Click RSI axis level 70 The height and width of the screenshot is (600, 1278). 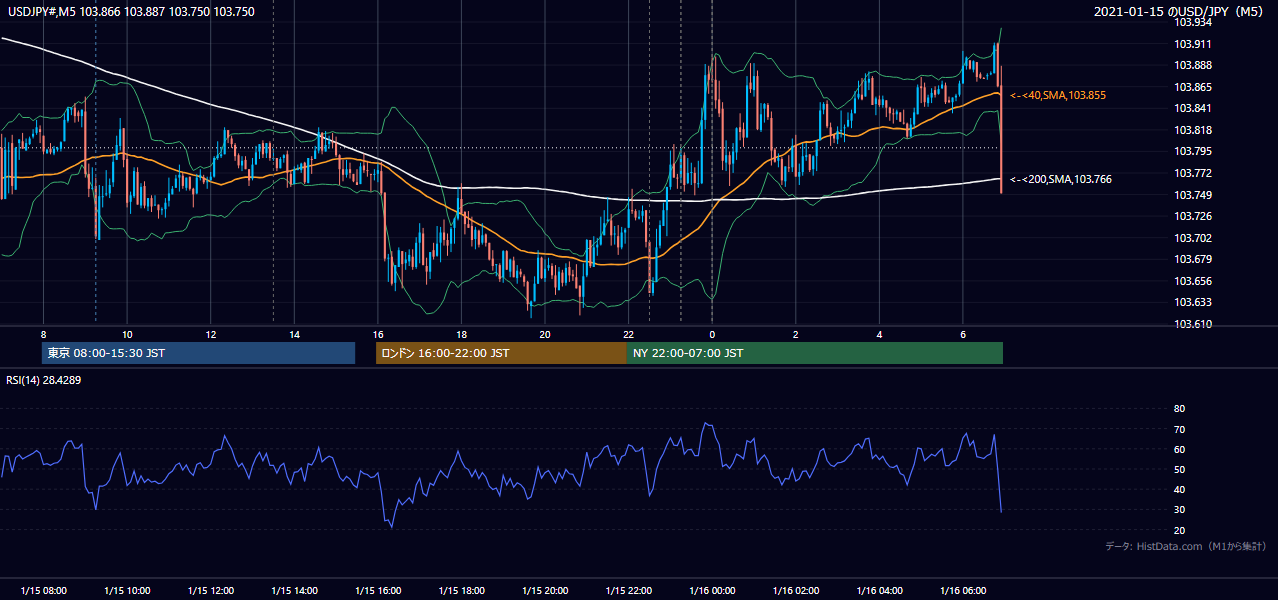coord(1179,429)
